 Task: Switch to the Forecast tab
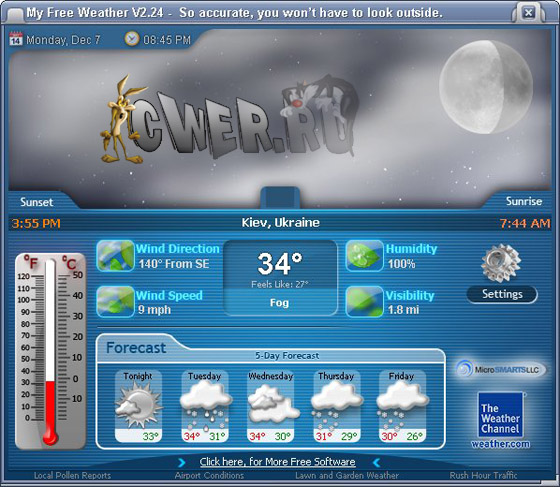136,347
